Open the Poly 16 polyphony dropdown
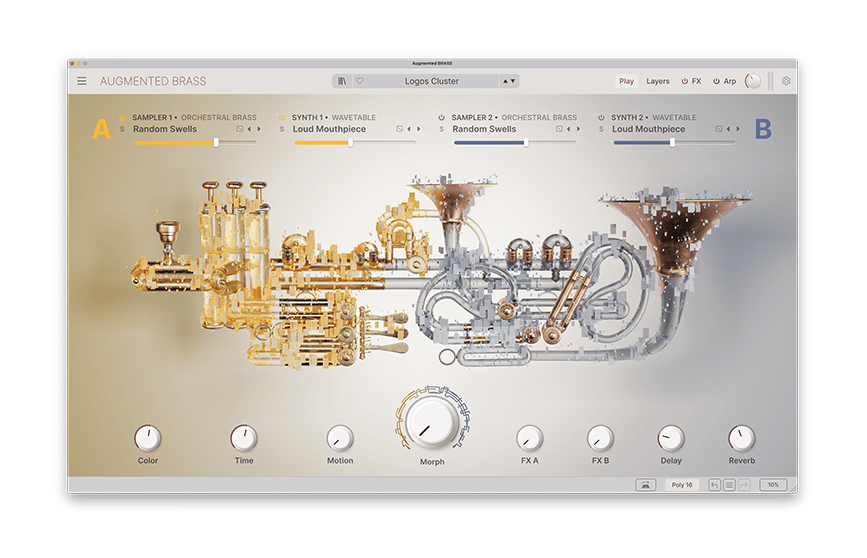Image resolution: width=867 pixels, height=558 pixels. (x=682, y=485)
